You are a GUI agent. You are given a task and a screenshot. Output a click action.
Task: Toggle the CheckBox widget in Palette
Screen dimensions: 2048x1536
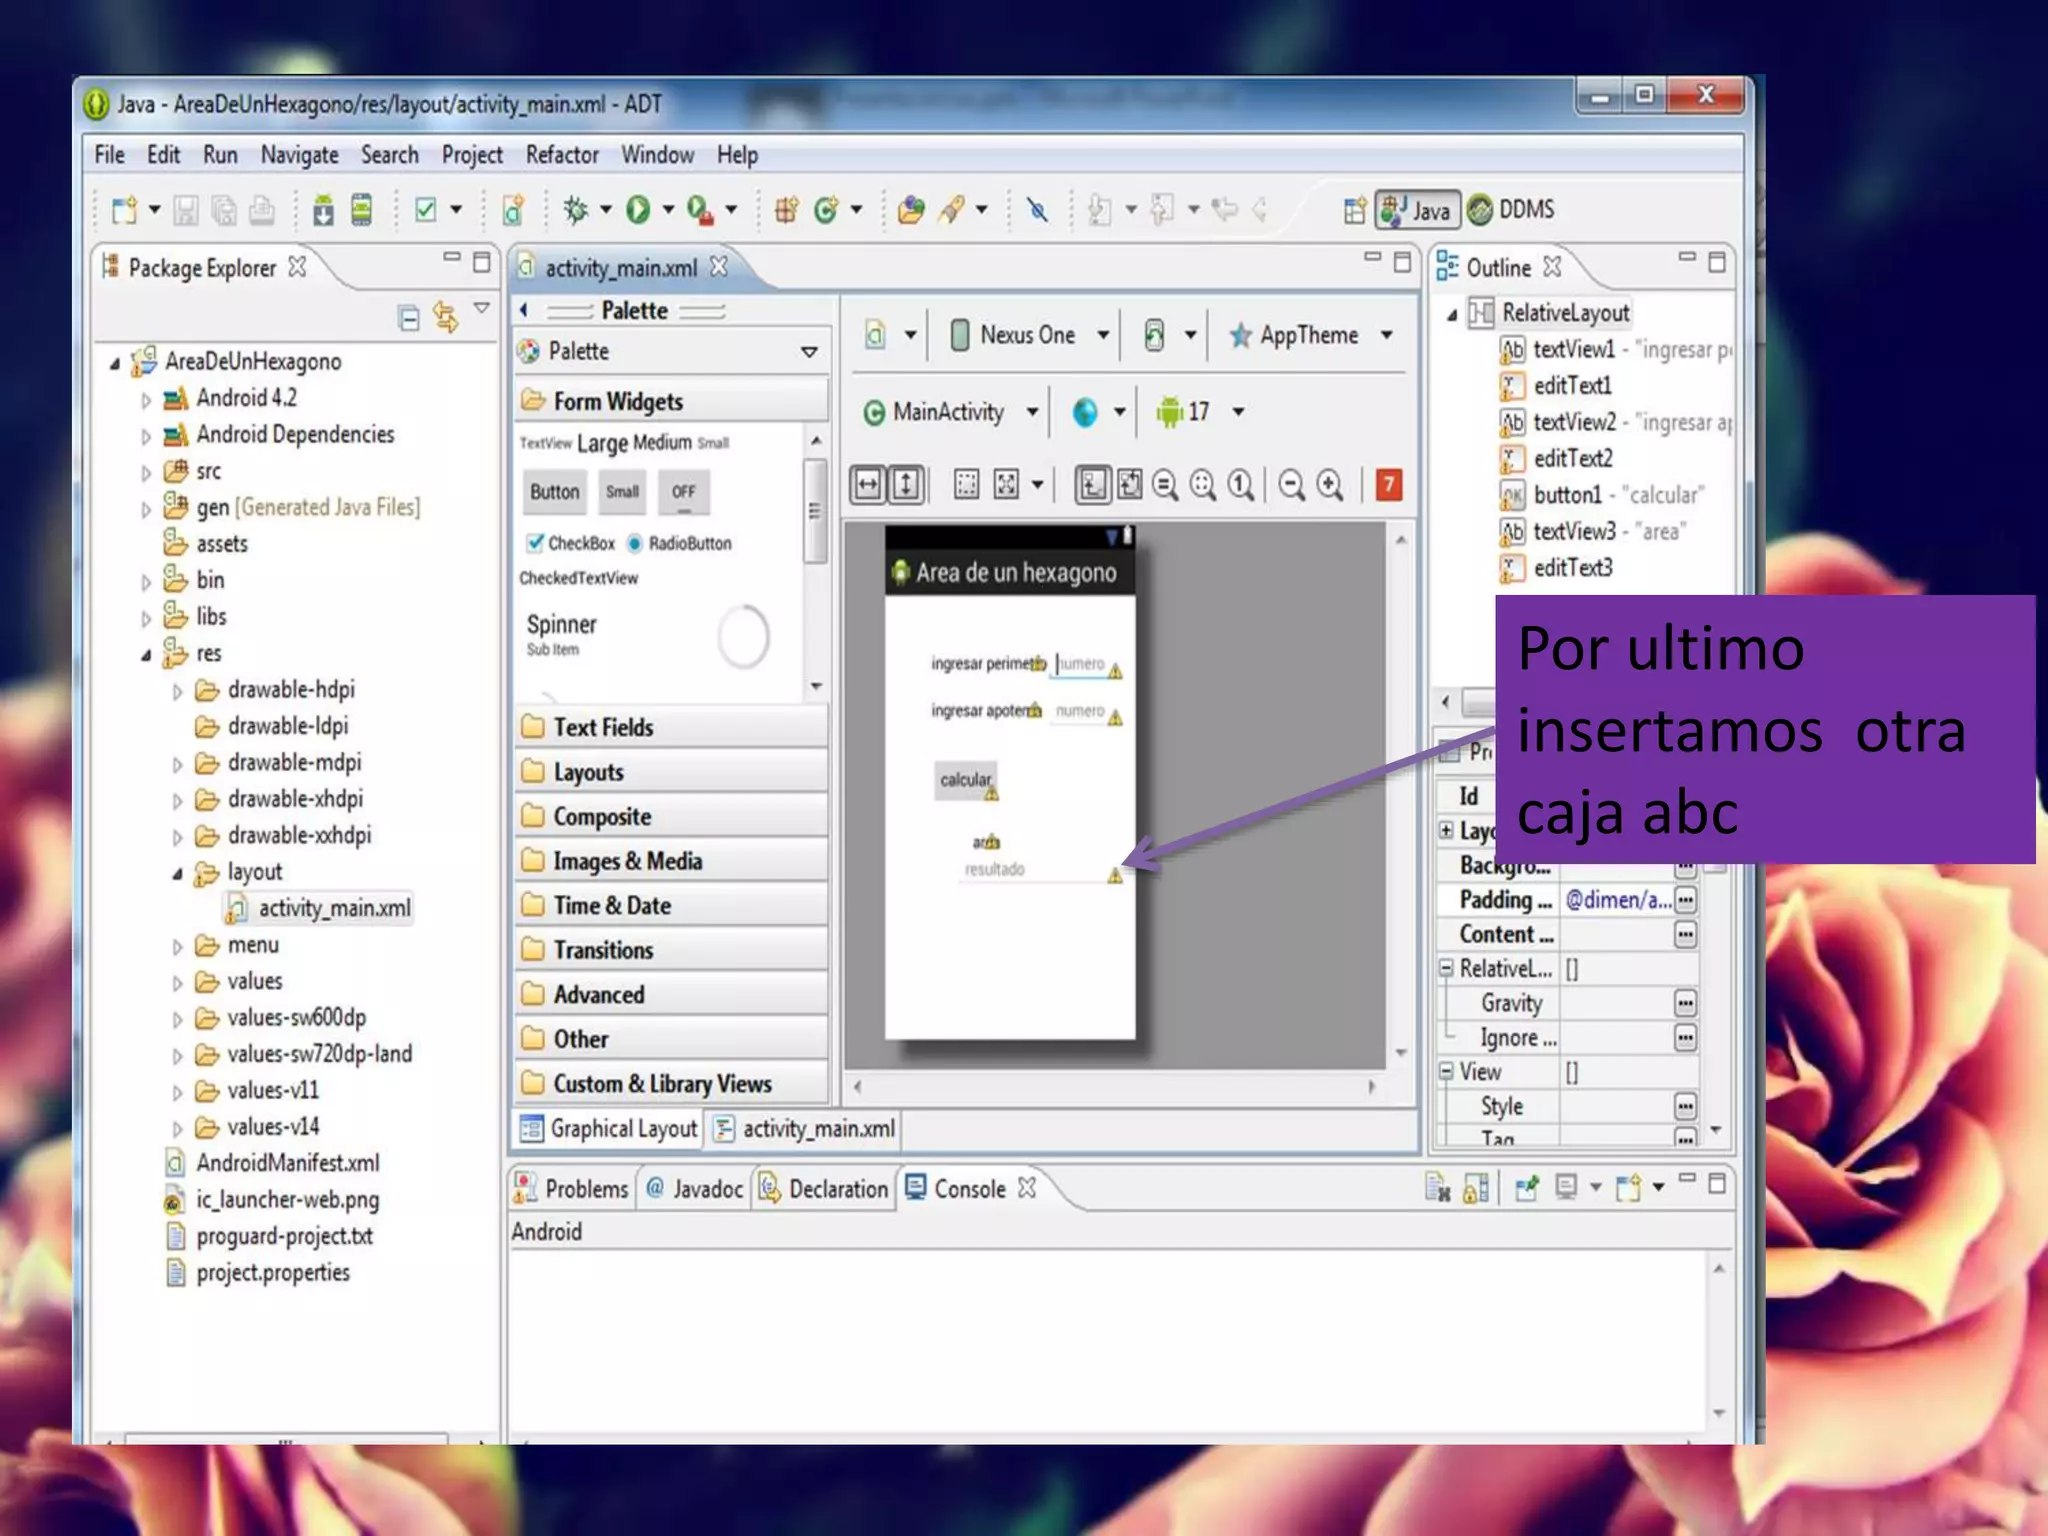tap(570, 543)
